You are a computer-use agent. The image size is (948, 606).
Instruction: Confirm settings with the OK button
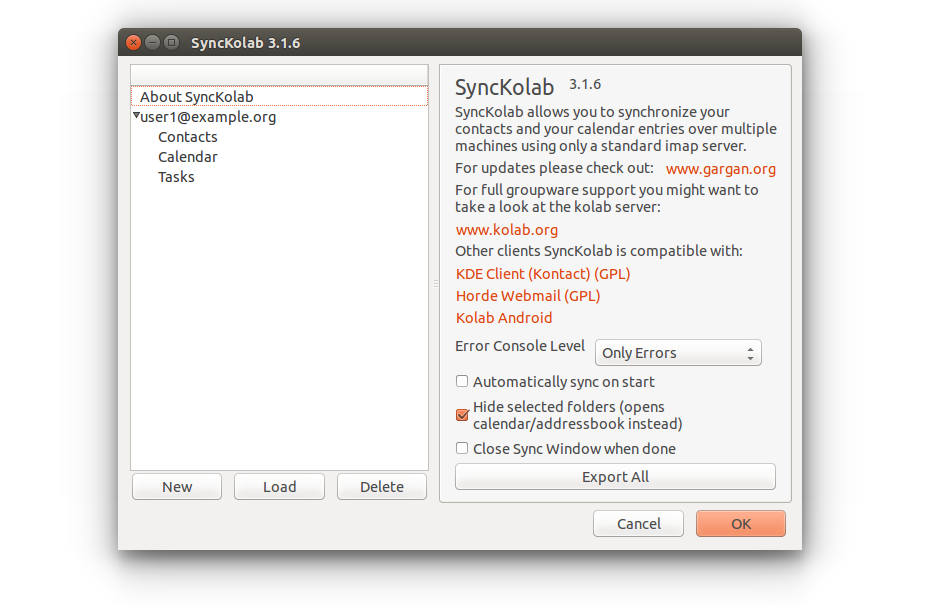[740, 524]
